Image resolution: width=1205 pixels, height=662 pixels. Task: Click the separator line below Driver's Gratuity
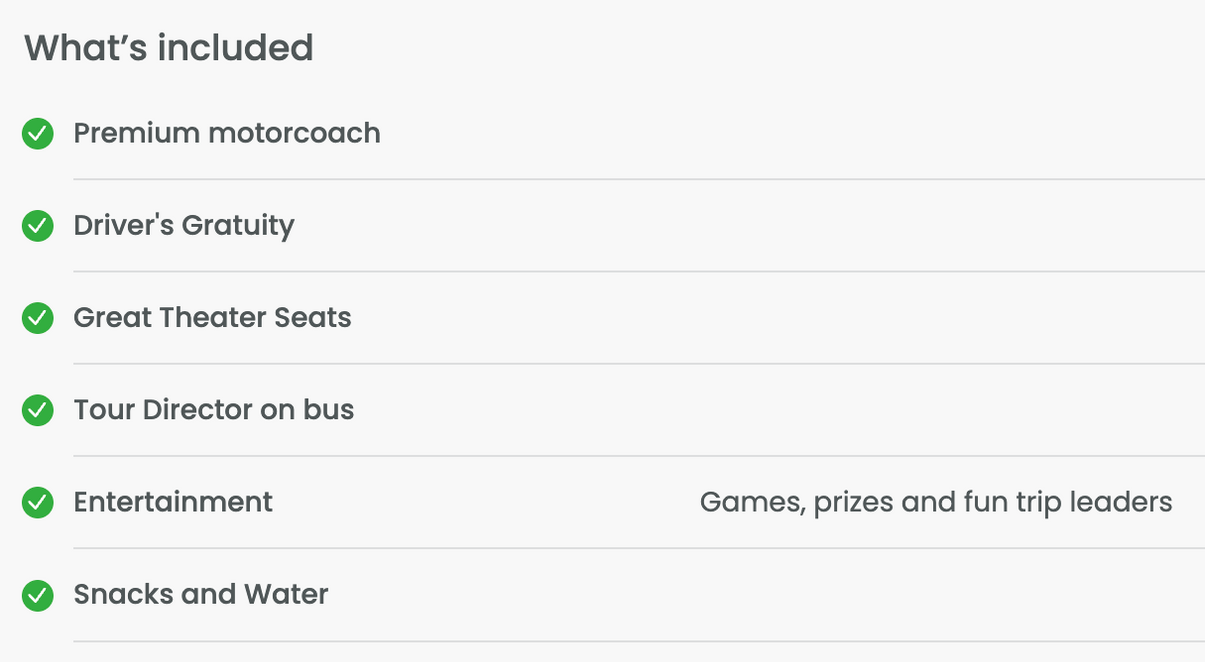pyautogui.click(x=639, y=271)
